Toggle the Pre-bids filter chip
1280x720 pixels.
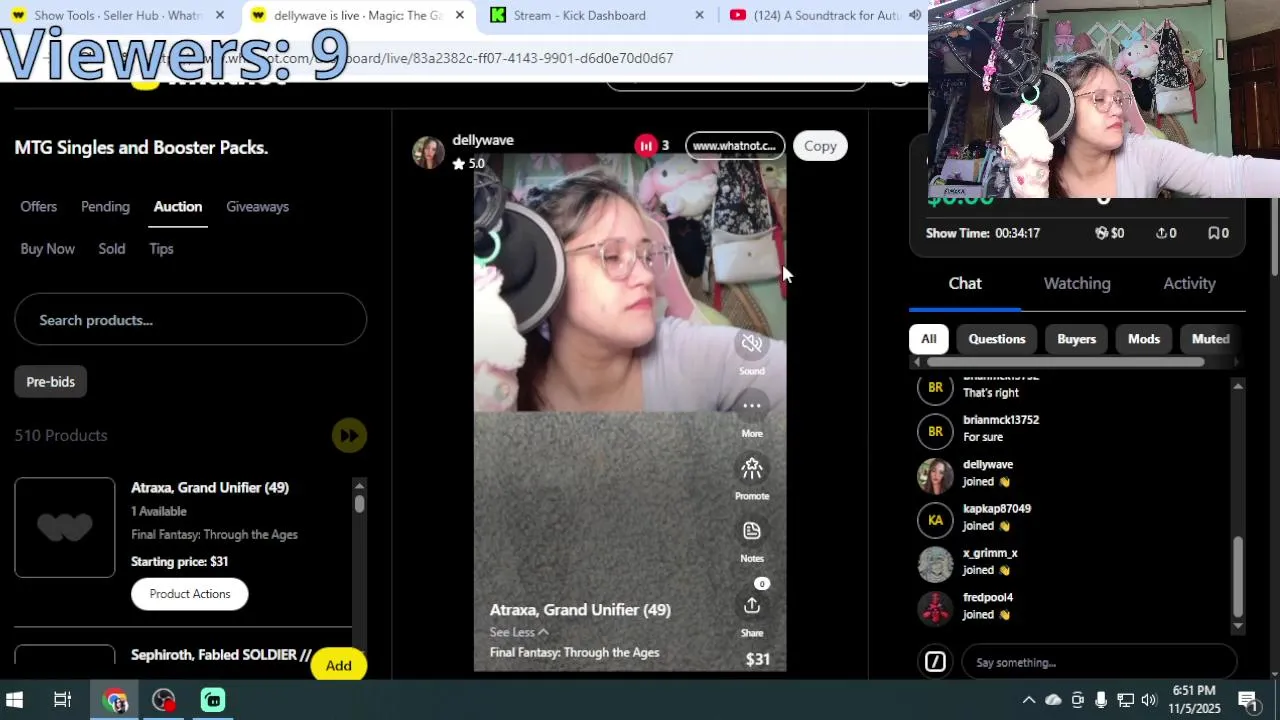click(51, 382)
